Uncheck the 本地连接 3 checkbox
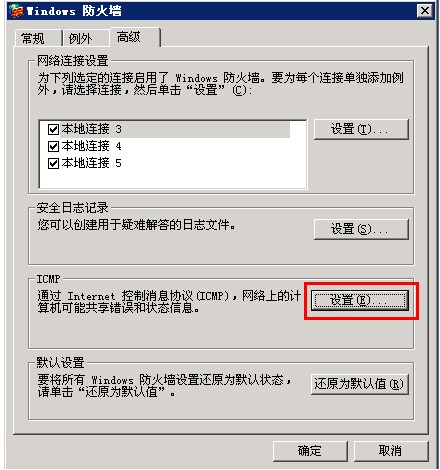Viewport: 440px width, 470px height. (x=53, y=129)
